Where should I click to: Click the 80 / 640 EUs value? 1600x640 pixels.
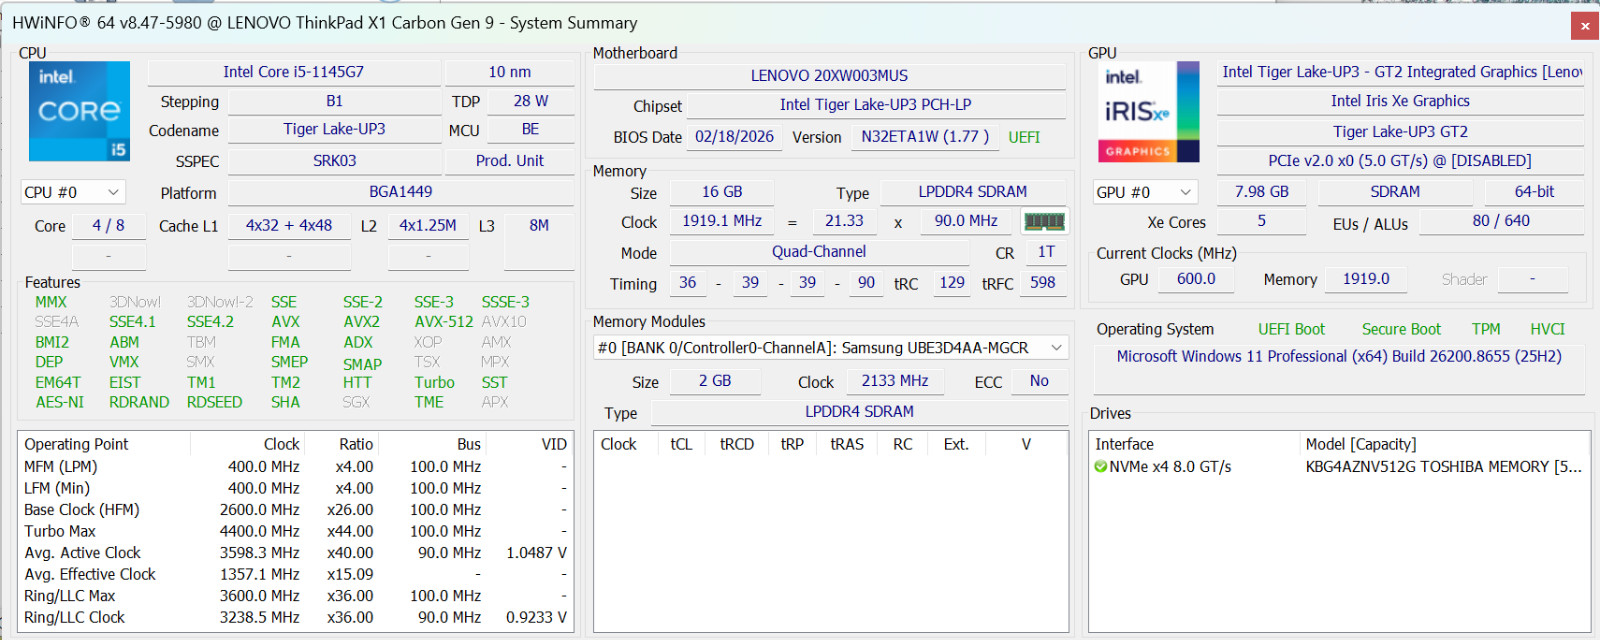click(1501, 221)
